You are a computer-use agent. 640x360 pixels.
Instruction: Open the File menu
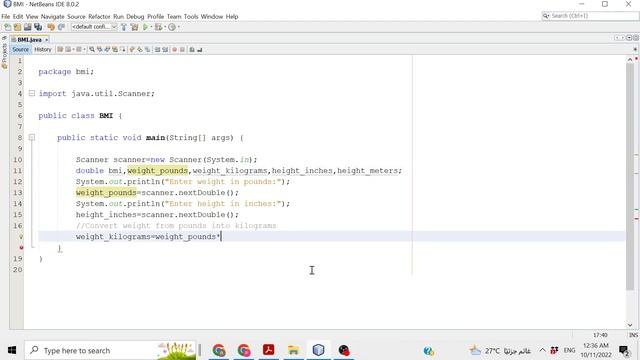pyautogui.click(x=6, y=17)
